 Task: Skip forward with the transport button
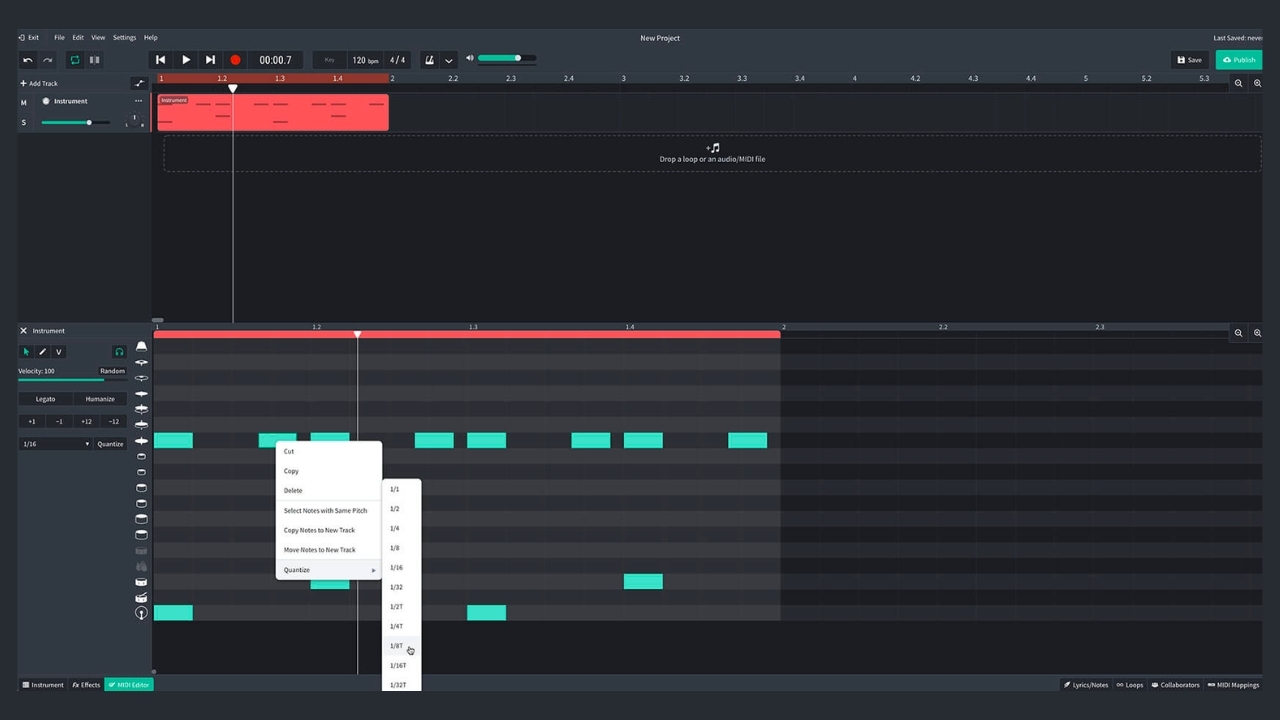click(210, 60)
